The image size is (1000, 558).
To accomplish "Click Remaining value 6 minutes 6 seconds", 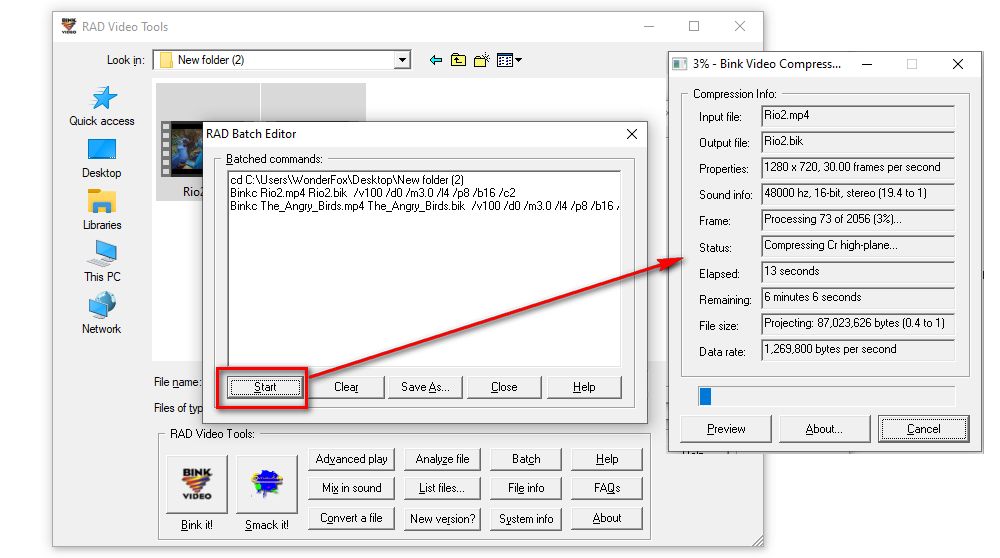I will [858, 298].
